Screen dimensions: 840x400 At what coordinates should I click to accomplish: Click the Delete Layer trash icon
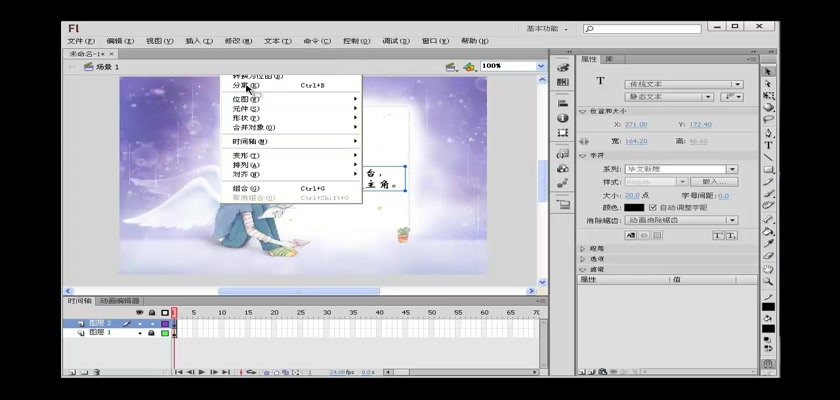pos(97,372)
